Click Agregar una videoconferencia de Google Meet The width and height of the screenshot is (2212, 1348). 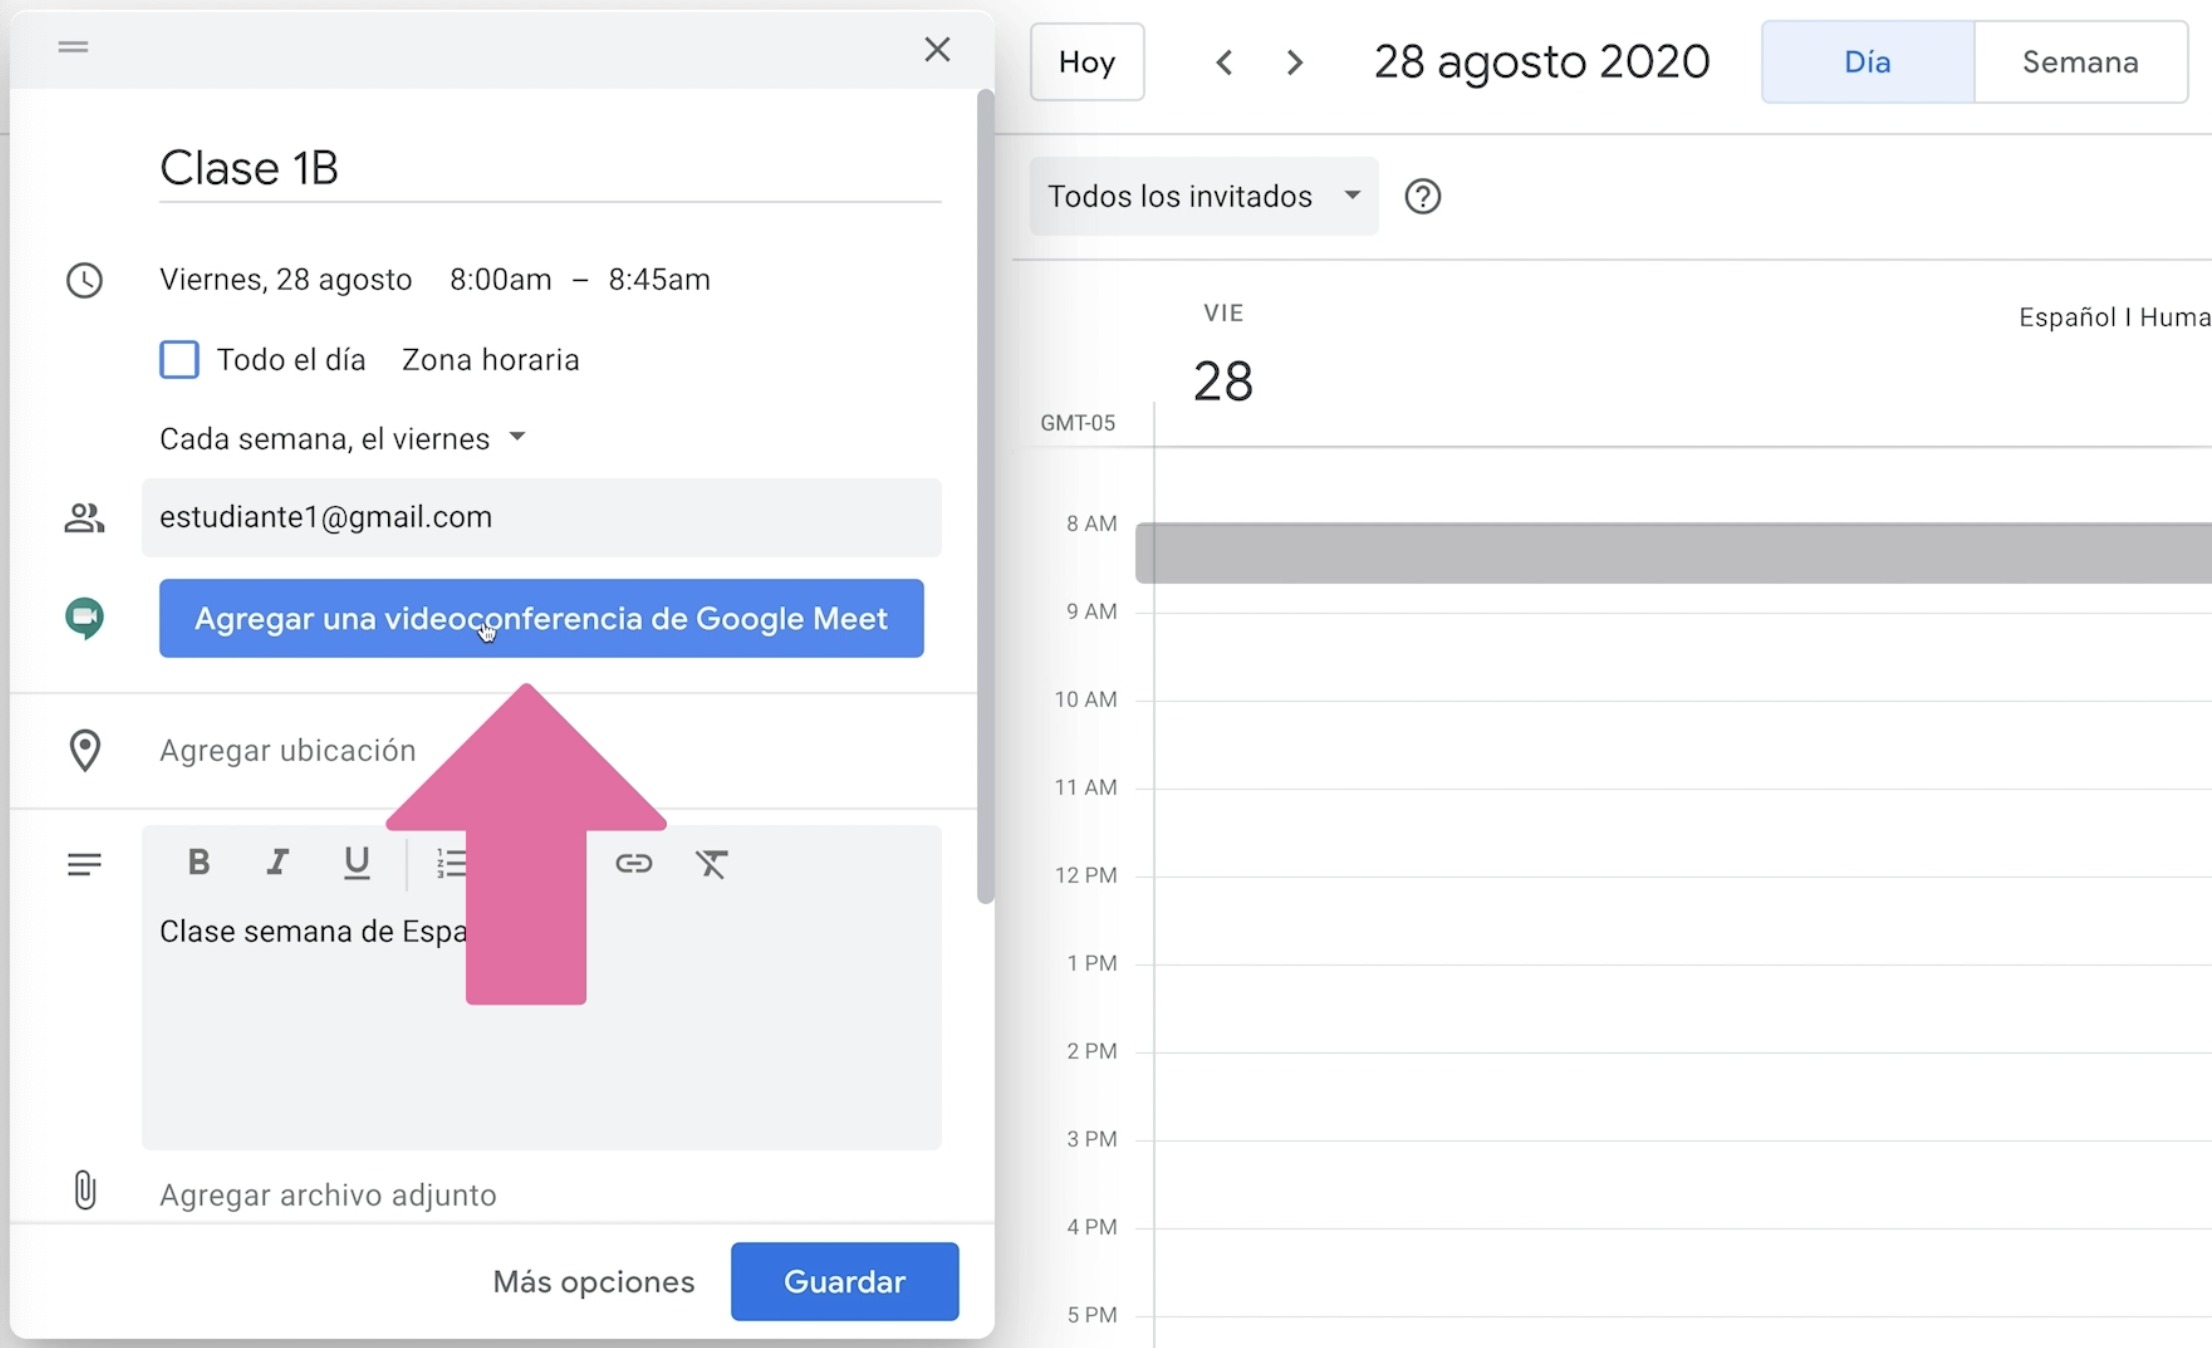pyautogui.click(x=541, y=618)
